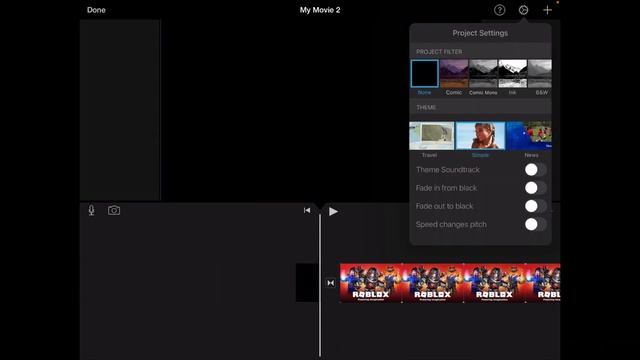
Task: Enable the Theme Soundtrack switch
Action: [536, 170]
